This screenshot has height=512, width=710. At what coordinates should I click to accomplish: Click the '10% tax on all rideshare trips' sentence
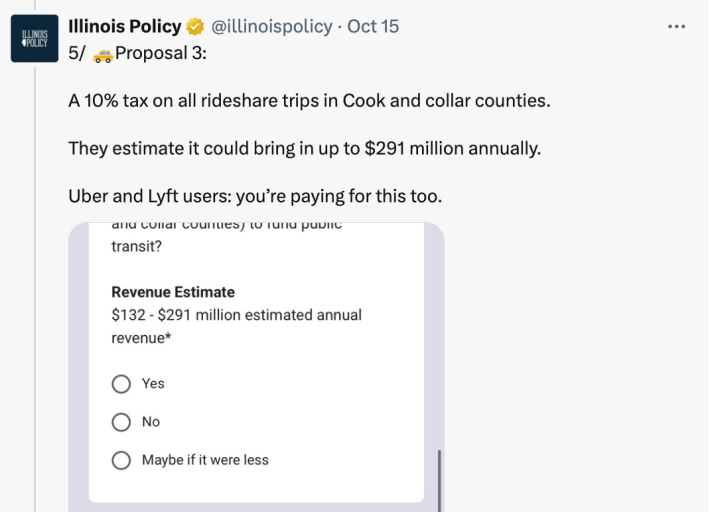(309, 102)
